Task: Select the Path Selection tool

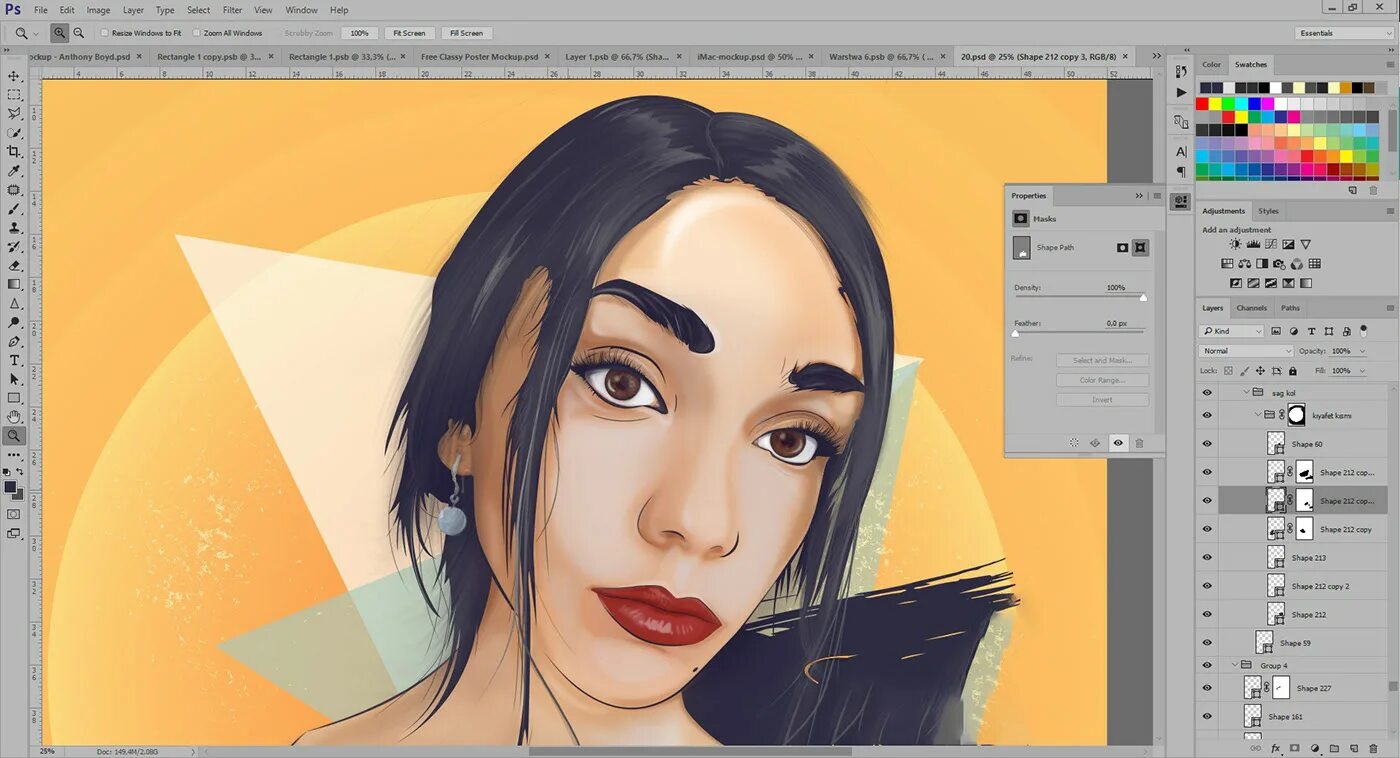Action: click(14, 379)
